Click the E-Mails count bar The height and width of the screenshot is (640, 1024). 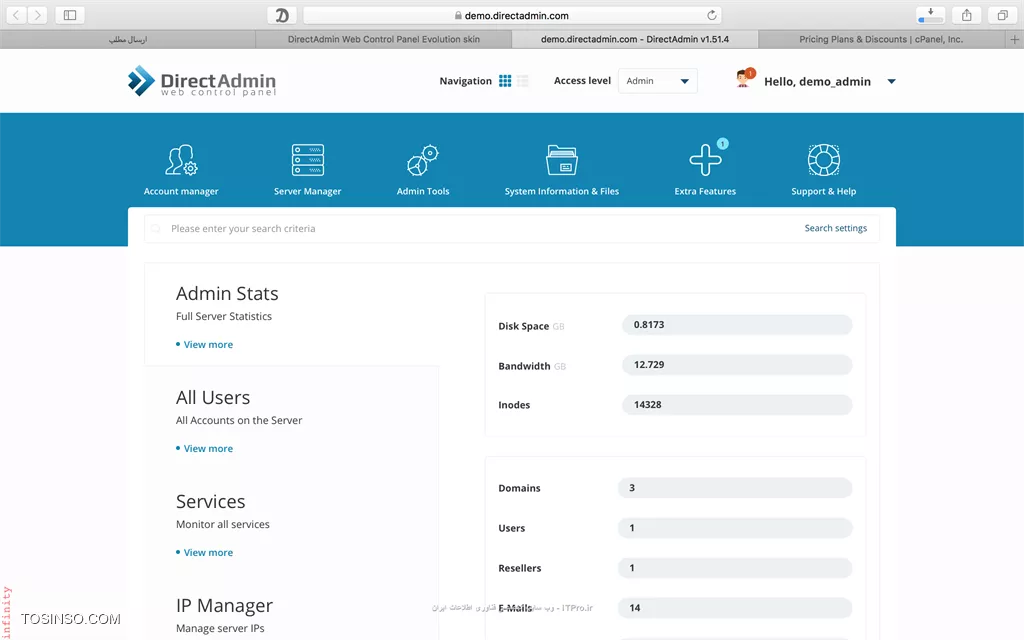pyautogui.click(x=735, y=607)
